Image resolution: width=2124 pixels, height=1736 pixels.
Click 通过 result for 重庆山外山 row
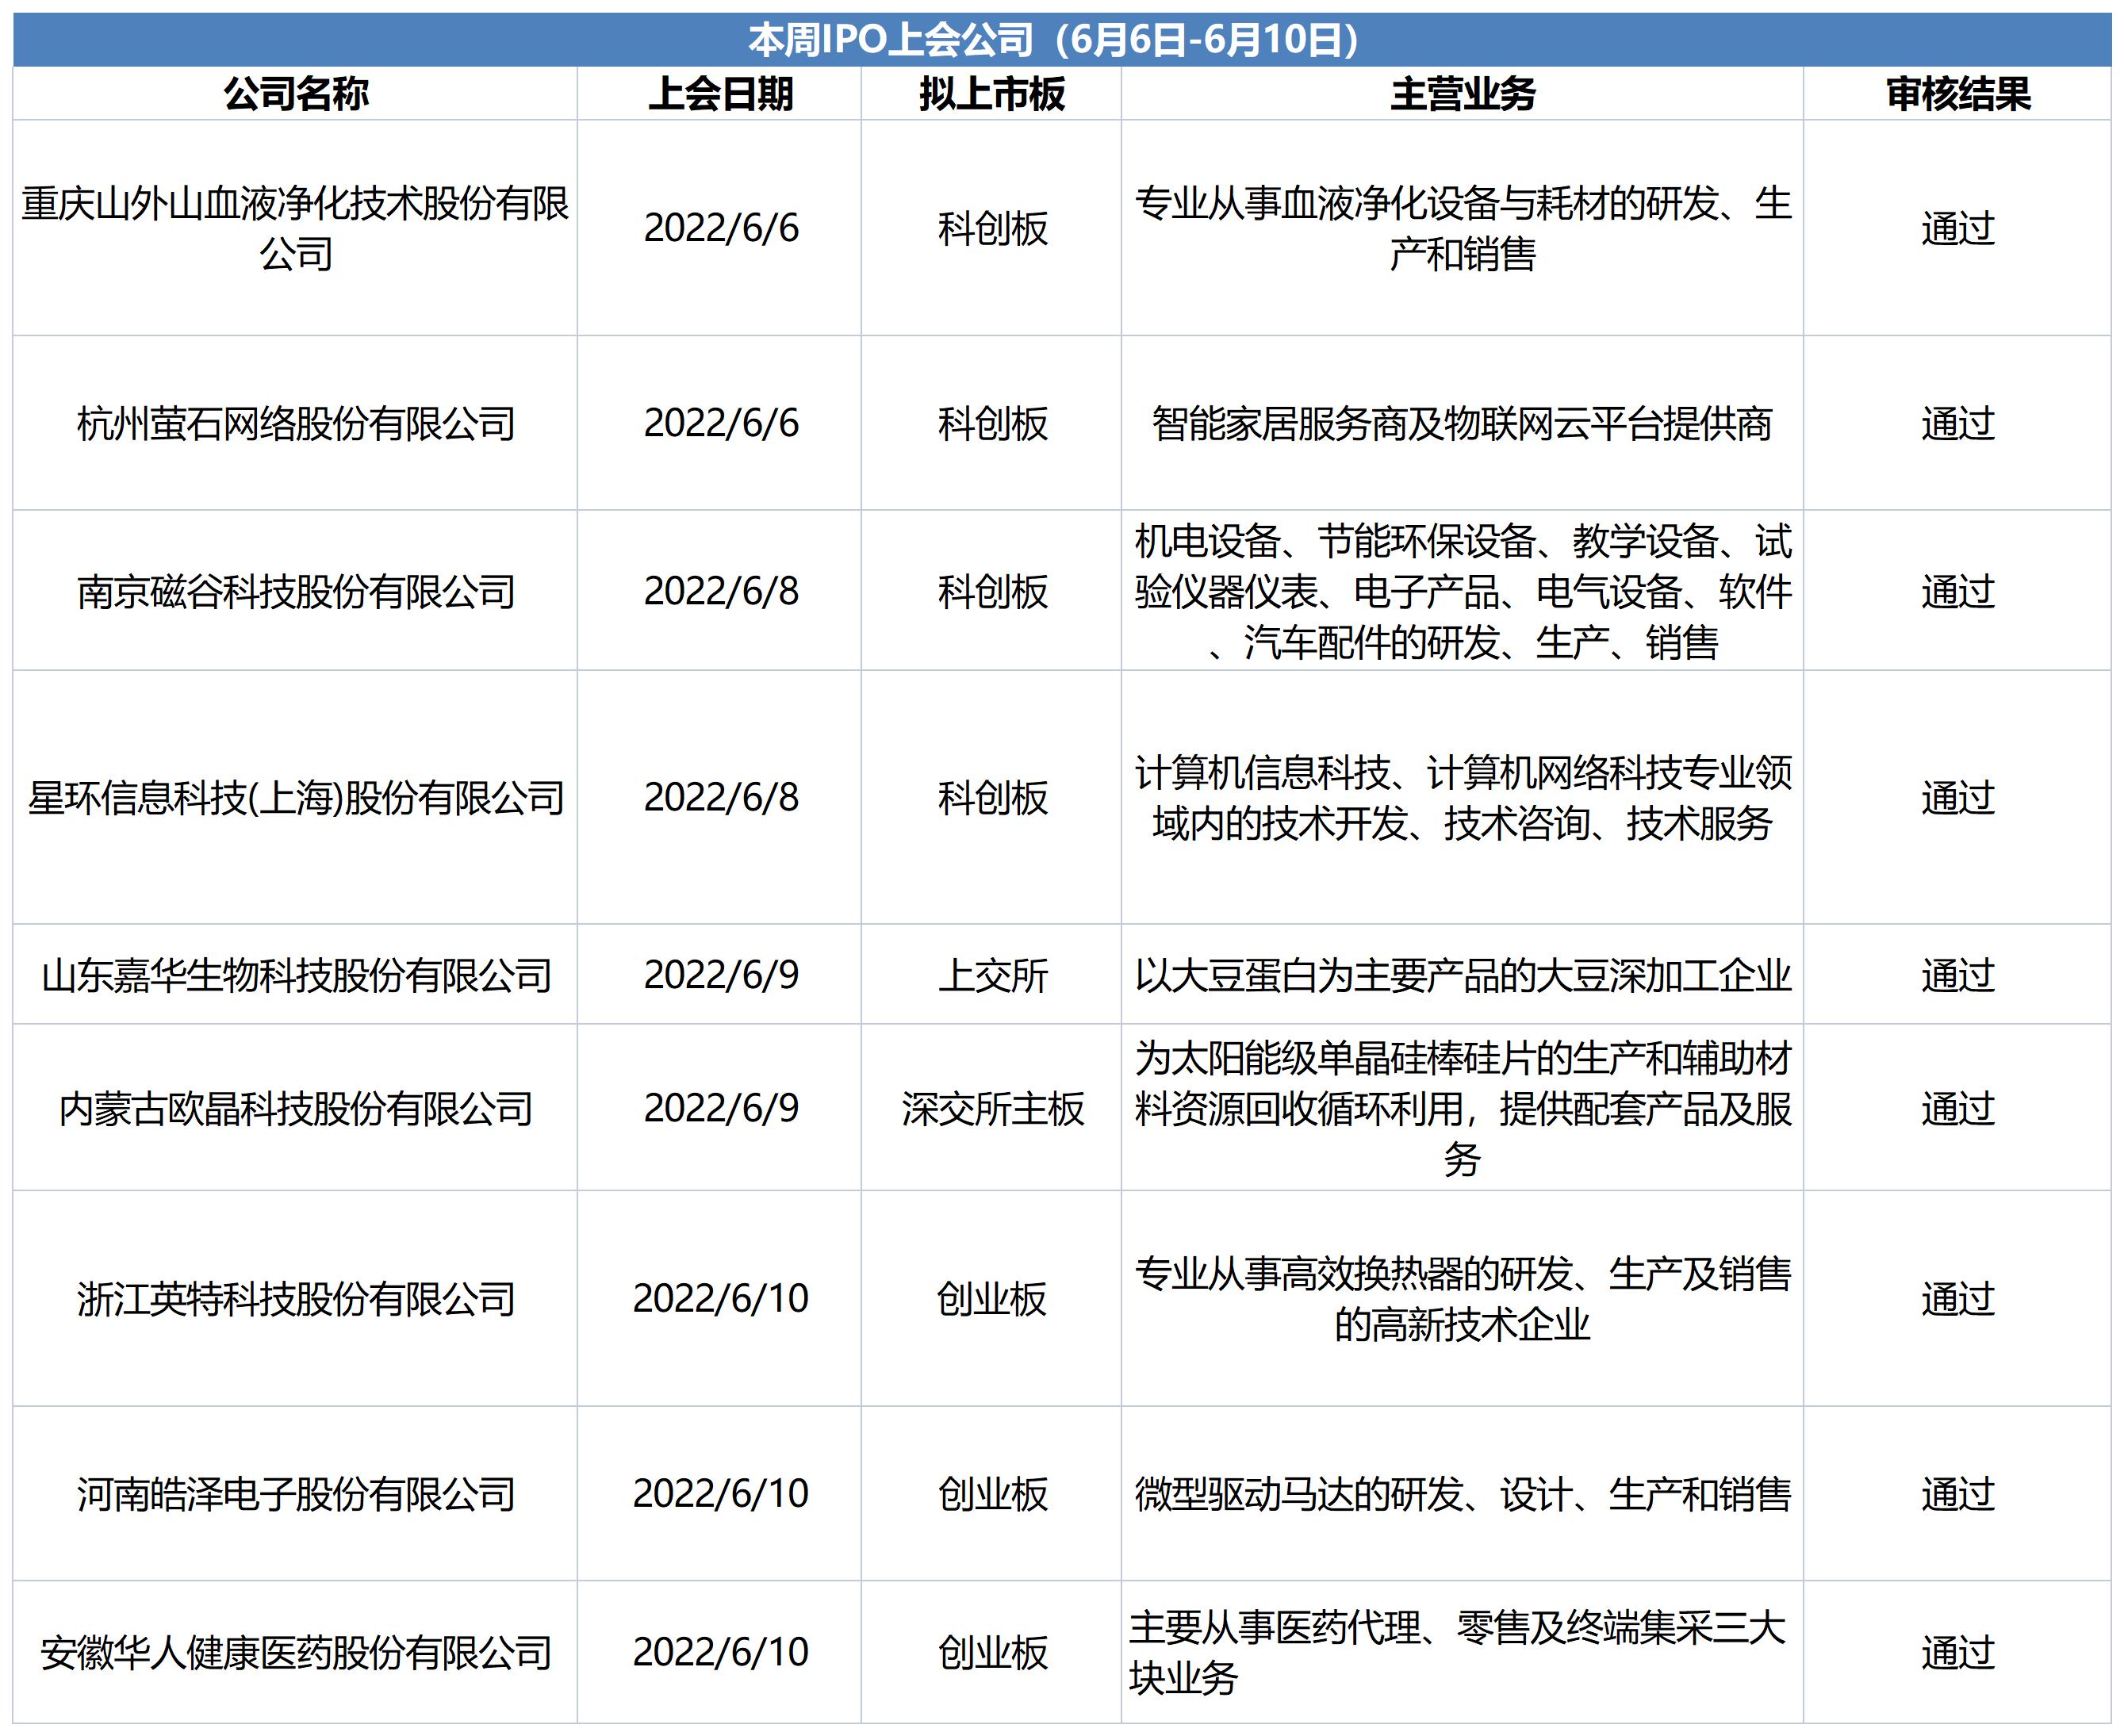(x=1958, y=229)
